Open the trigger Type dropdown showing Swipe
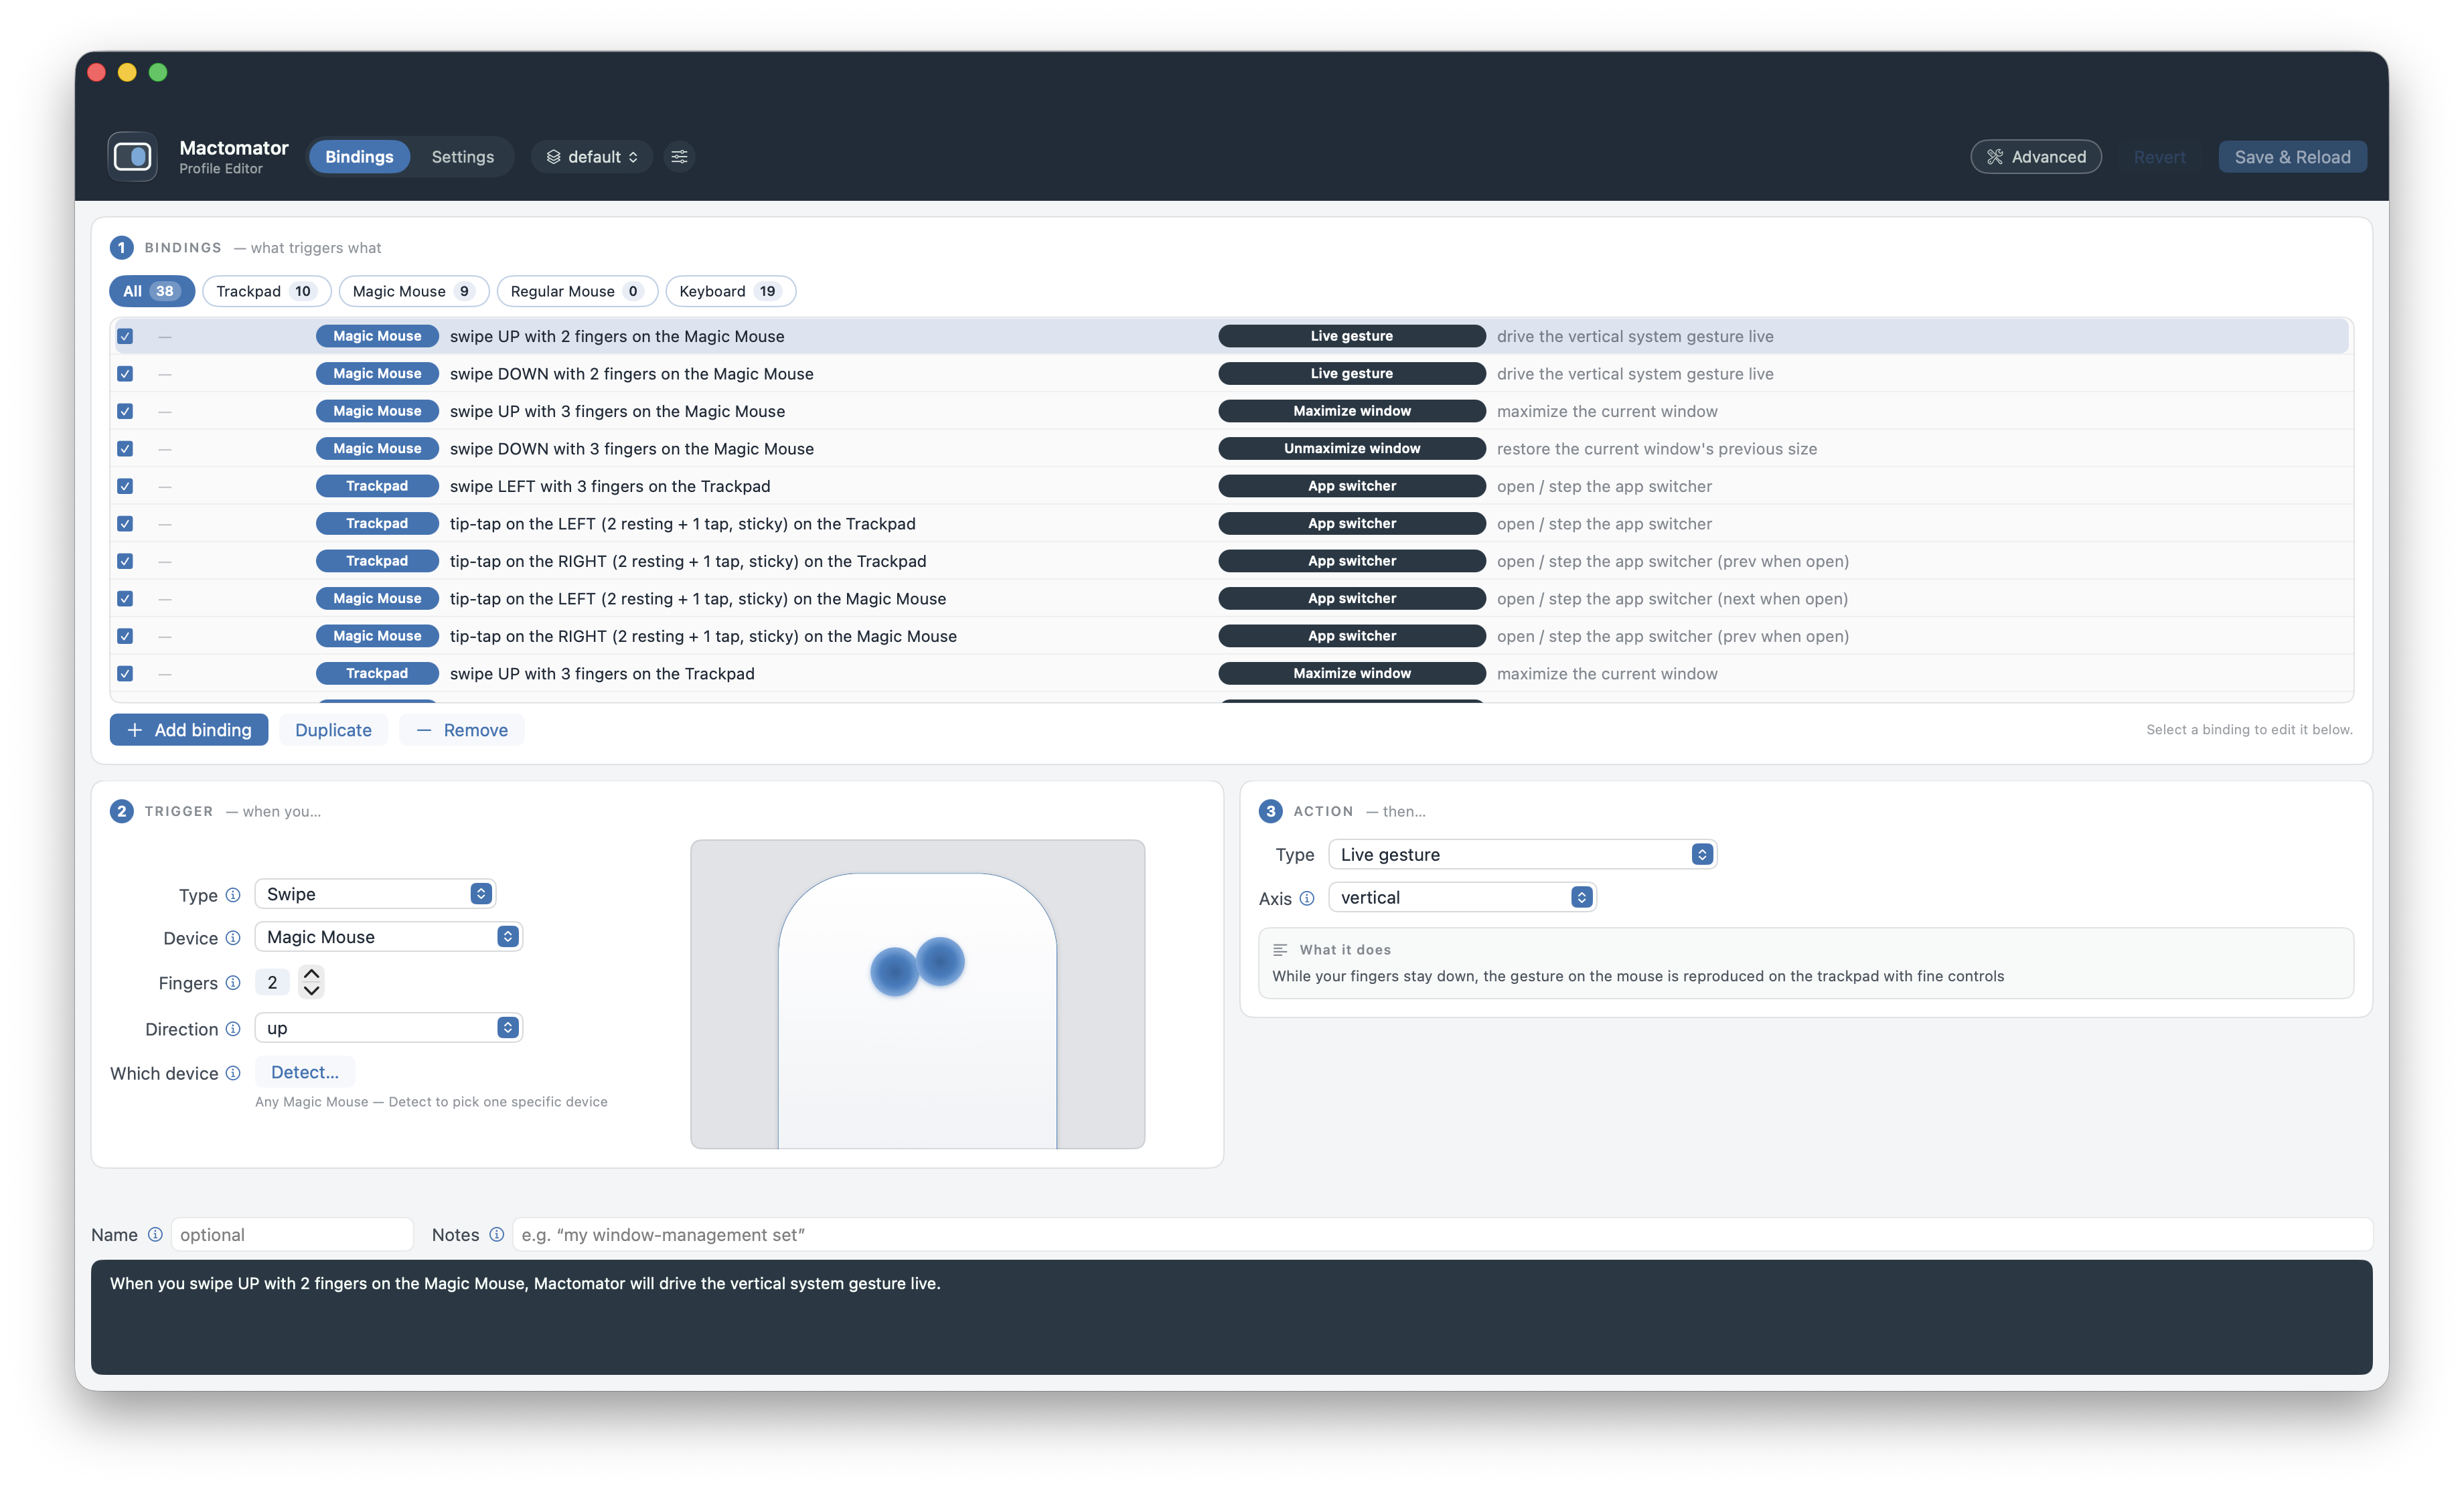Image resolution: width=2464 pixels, height=1490 pixels. click(x=375, y=894)
